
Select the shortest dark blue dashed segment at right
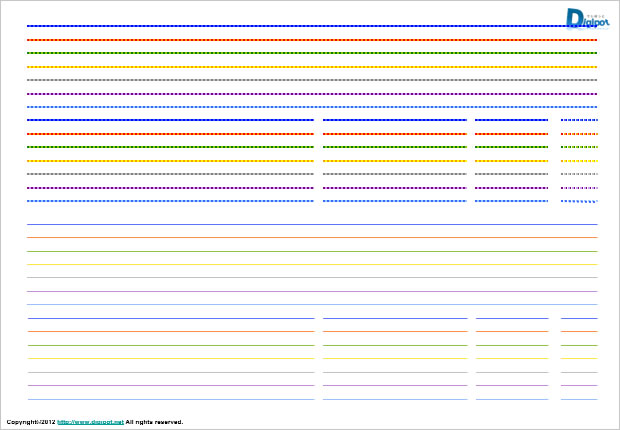579,120
